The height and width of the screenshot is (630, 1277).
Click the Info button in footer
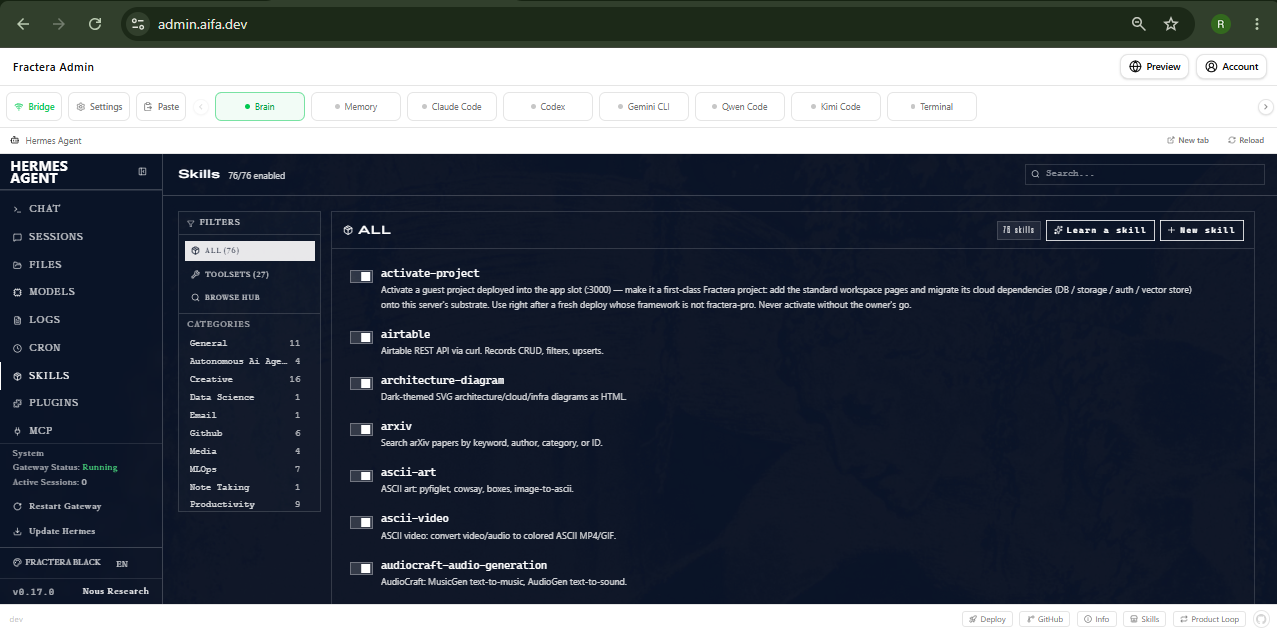(1096, 619)
